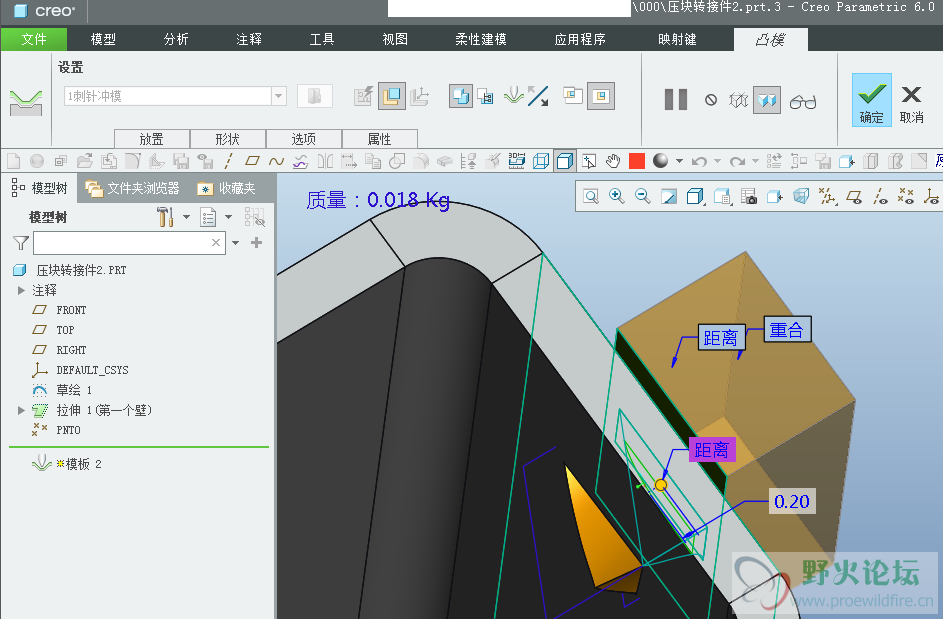This screenshot has height=619, width=943.
Task: Open the 属性 panel
Action: click(379, 139)
